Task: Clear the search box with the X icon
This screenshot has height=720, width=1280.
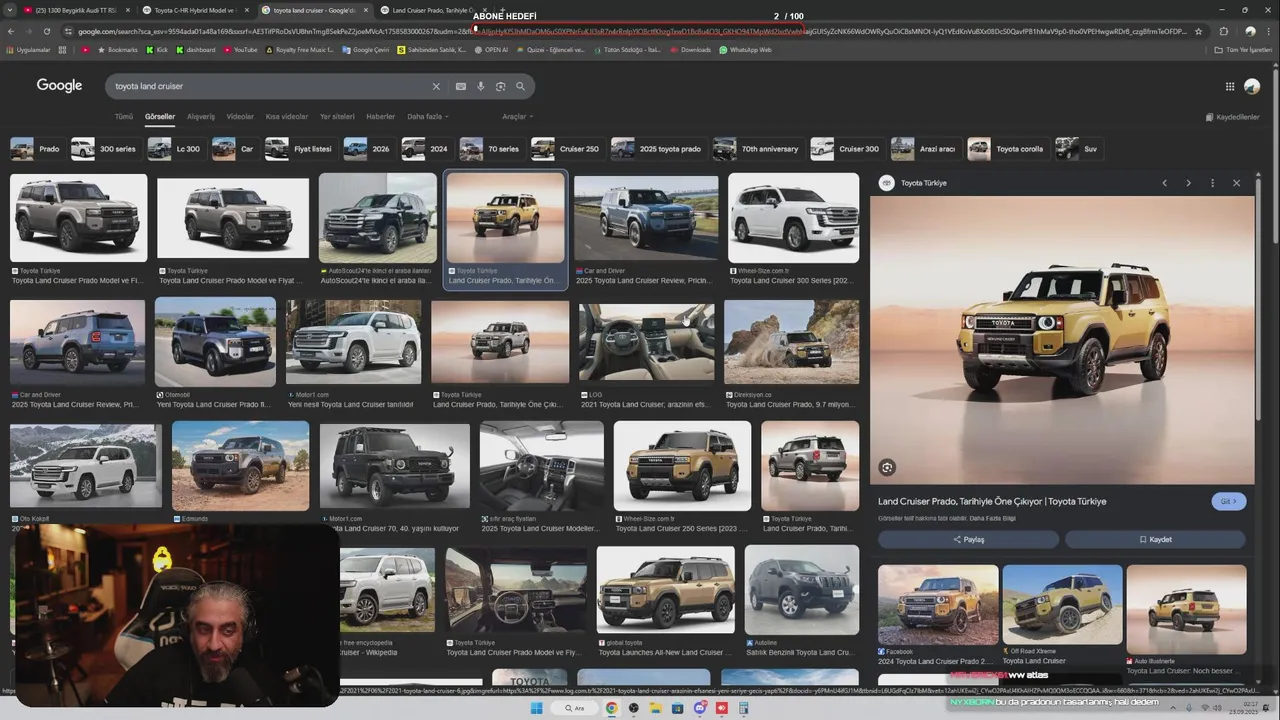Action: [436, 86]
